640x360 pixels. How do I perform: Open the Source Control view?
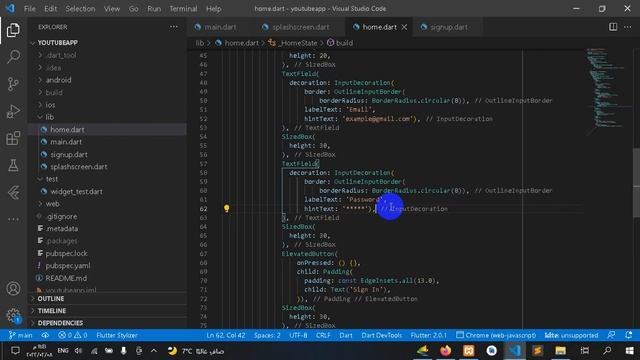[13, 84]
